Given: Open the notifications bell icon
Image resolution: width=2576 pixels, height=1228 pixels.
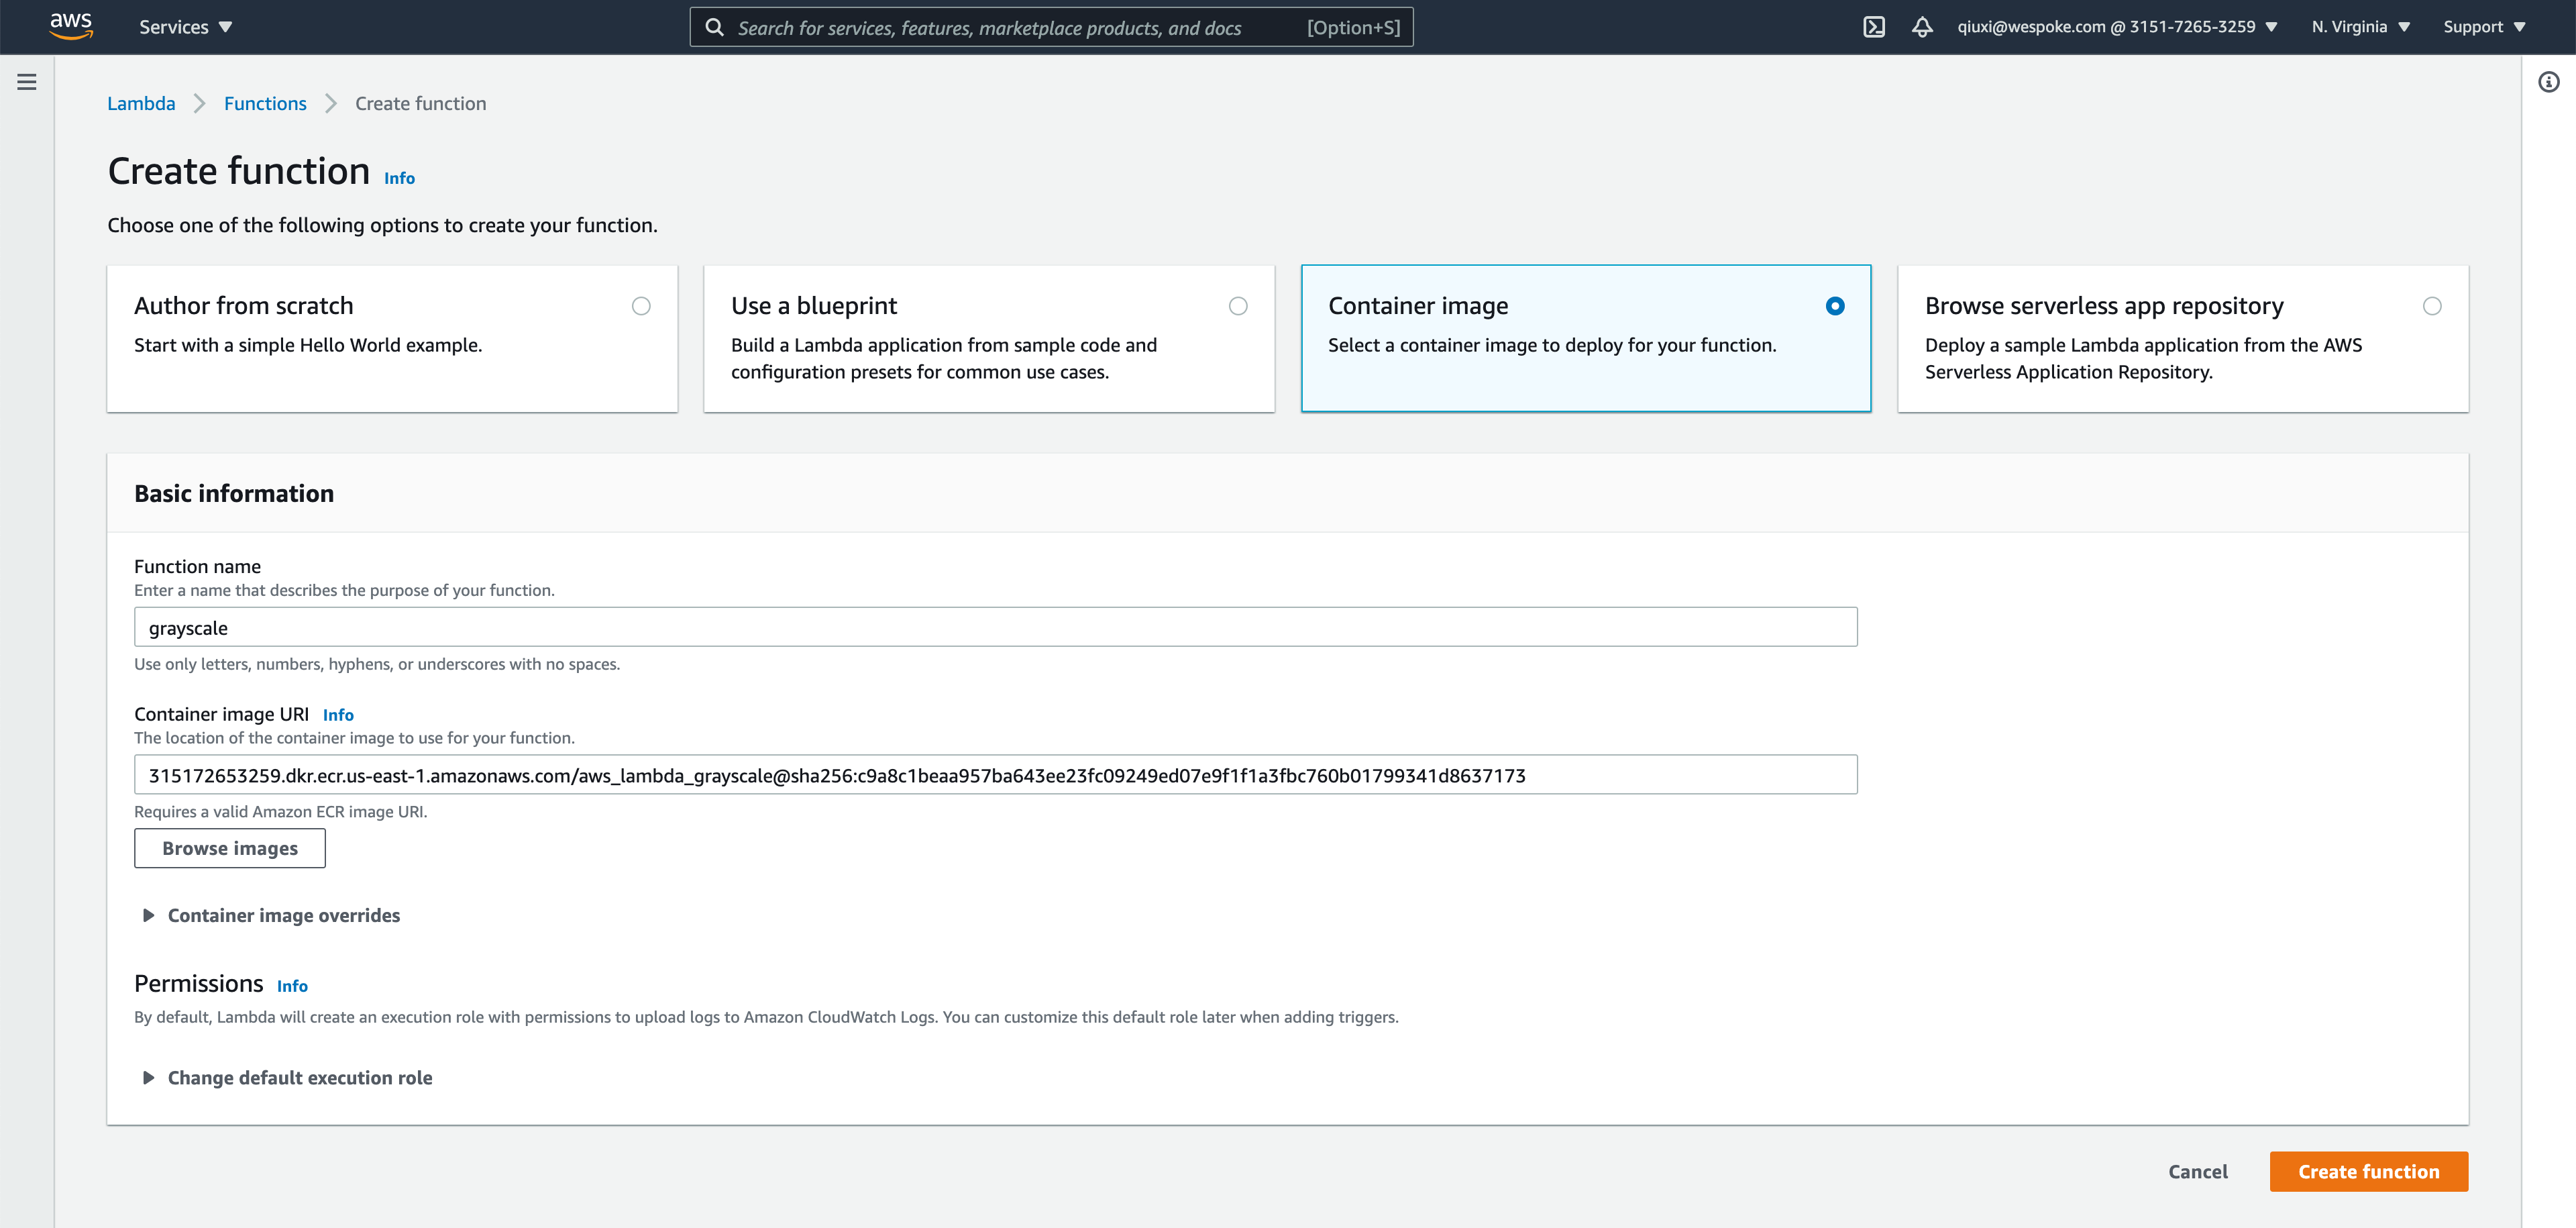Looking at the screenshot, I should pyautogui.click(x=1921, y=27).
